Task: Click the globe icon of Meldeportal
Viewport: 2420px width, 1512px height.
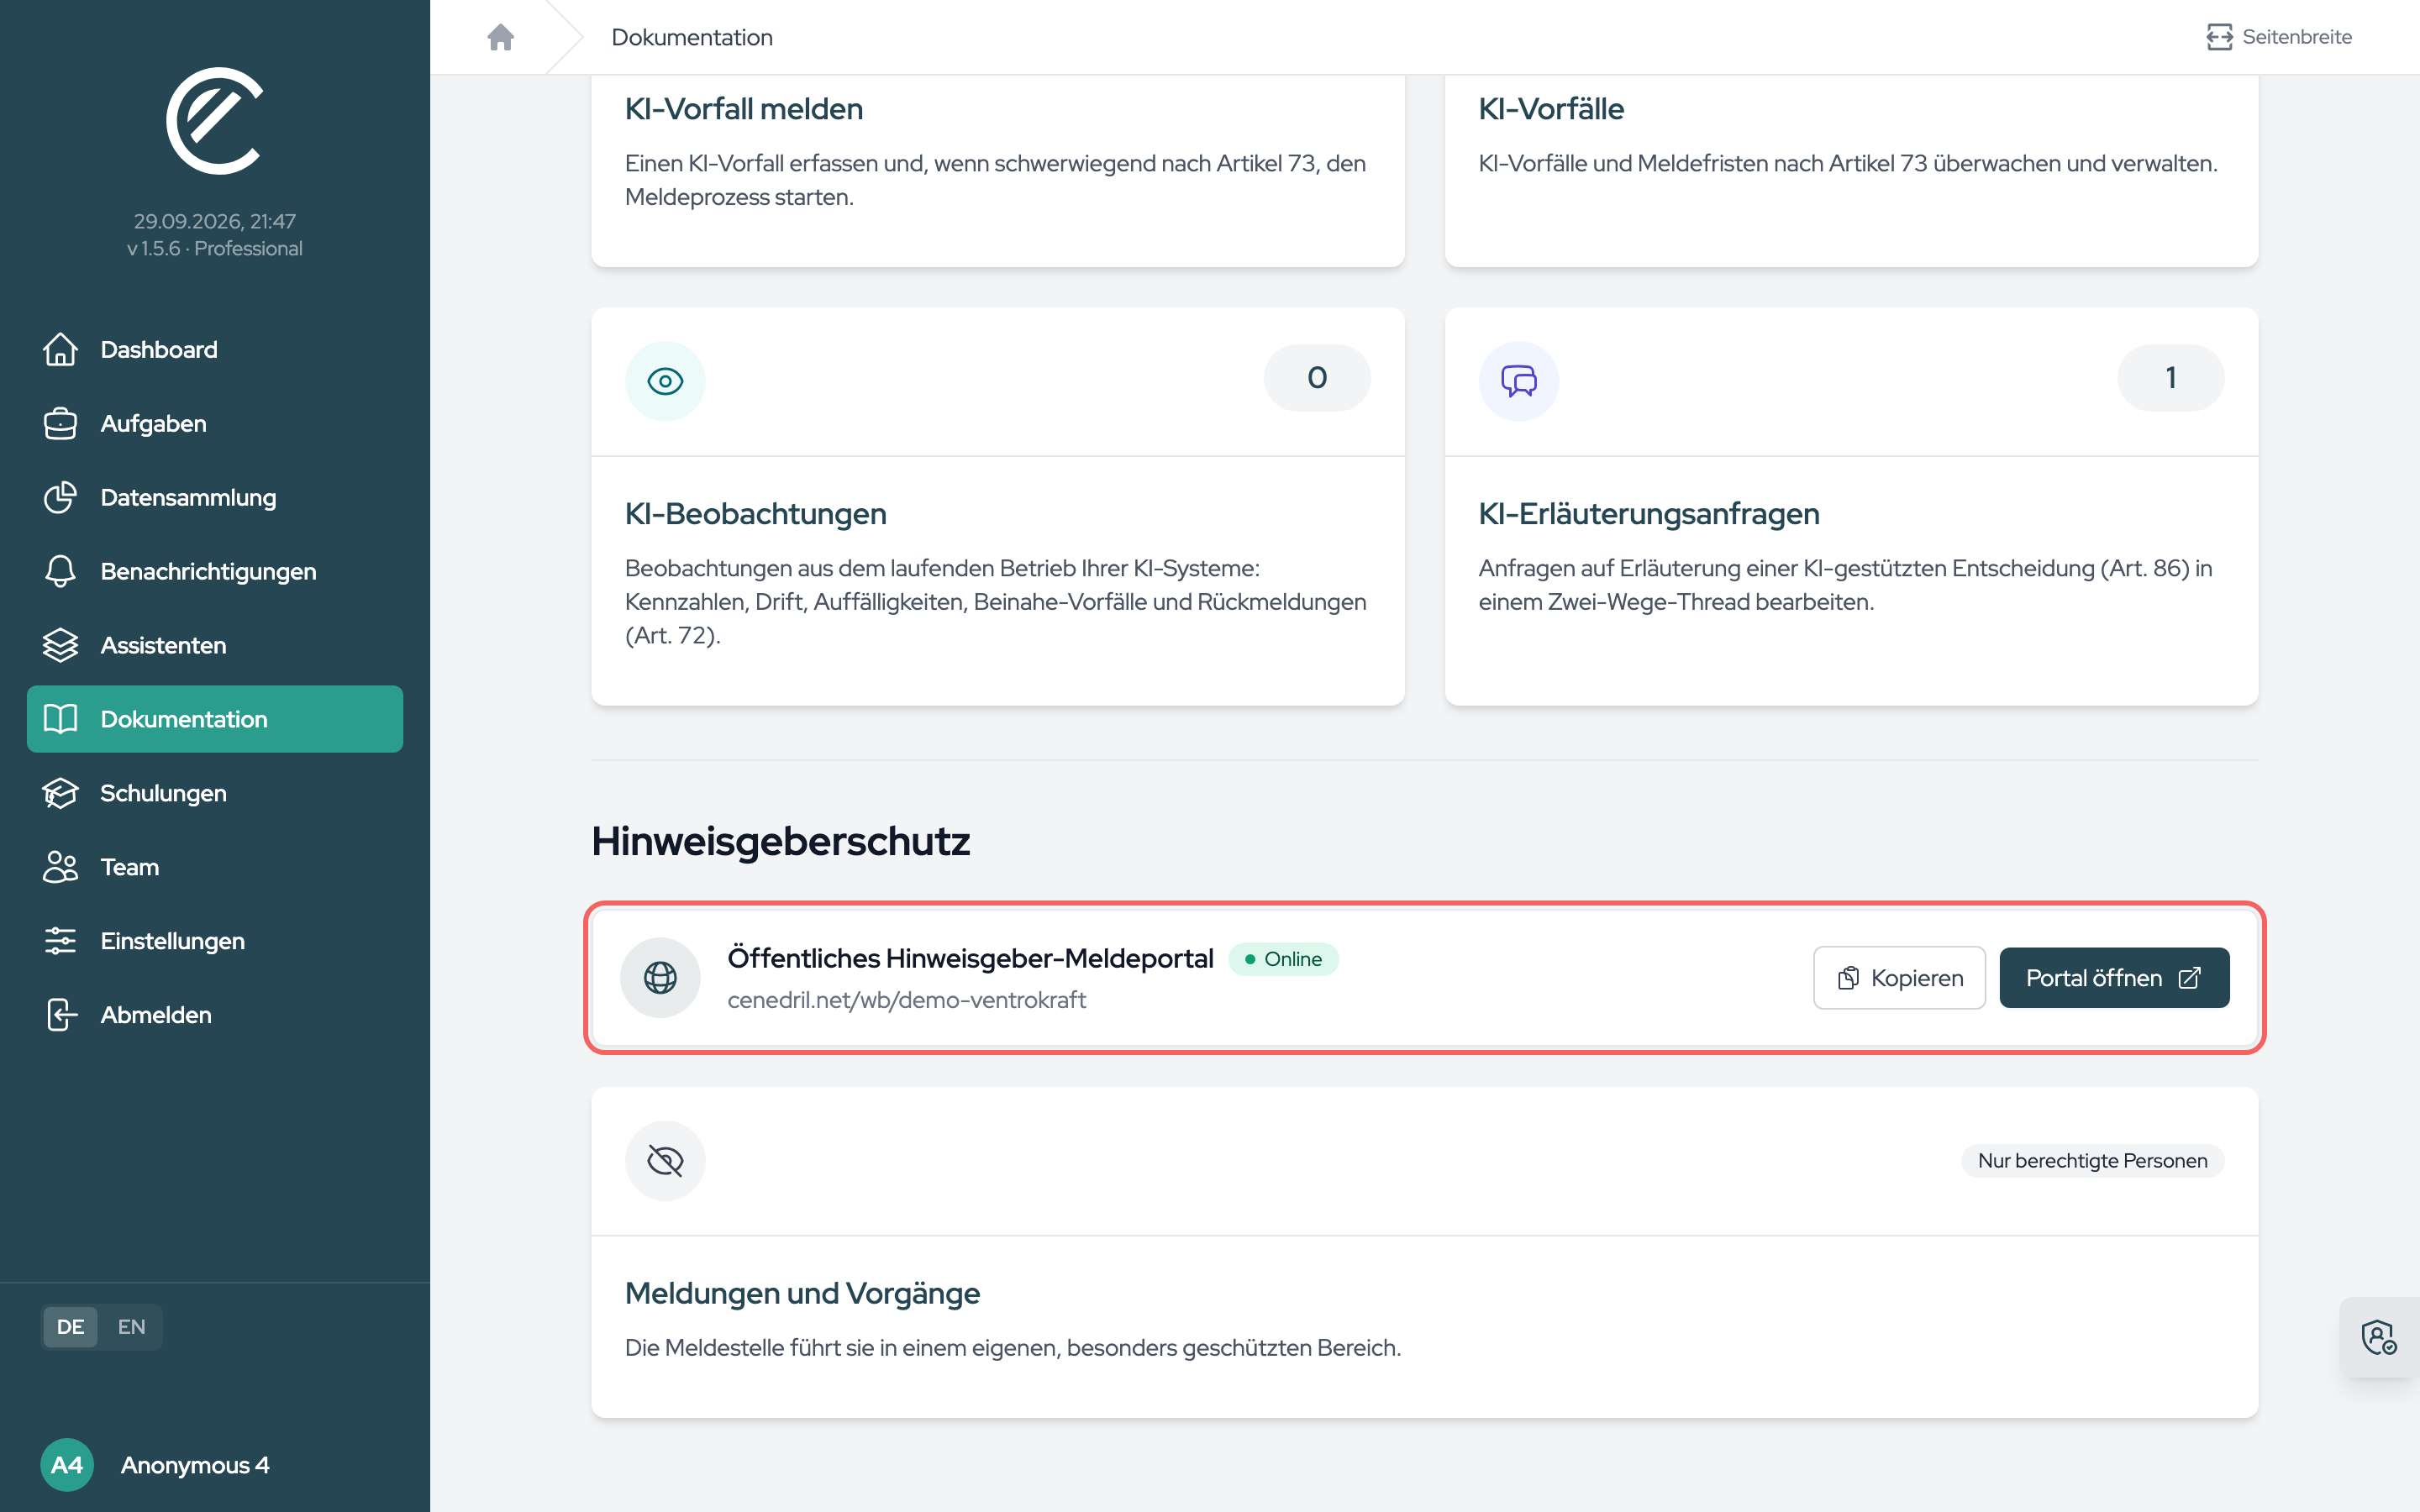Action: tap(660, 978)
